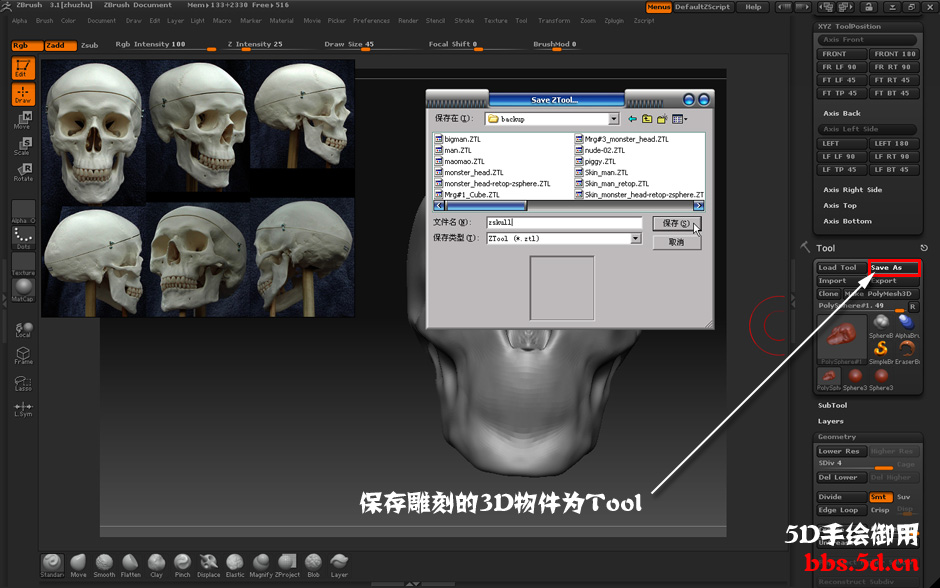Click the Lasso selection icon
Image resolution: width=940 pixels, height=588 pixels.
[x=23, y=382]
